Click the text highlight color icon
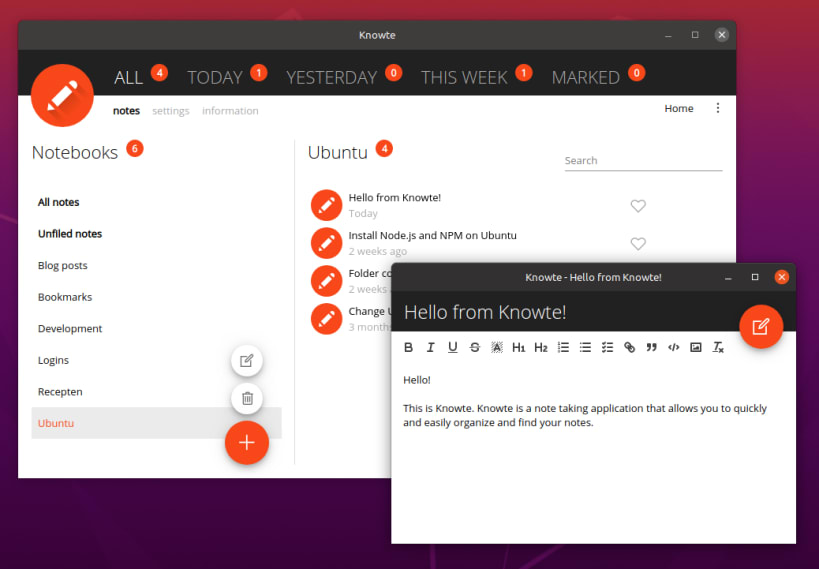 (x=497, y=347)
